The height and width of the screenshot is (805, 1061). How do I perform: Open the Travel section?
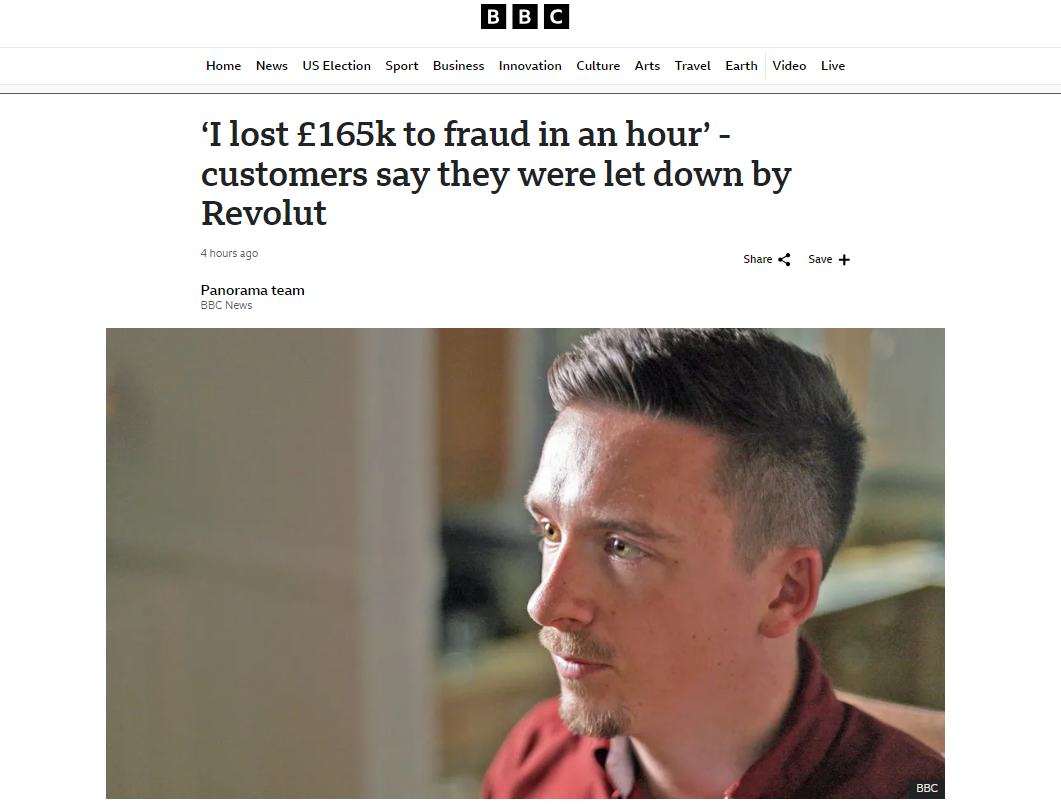point(692,66)
